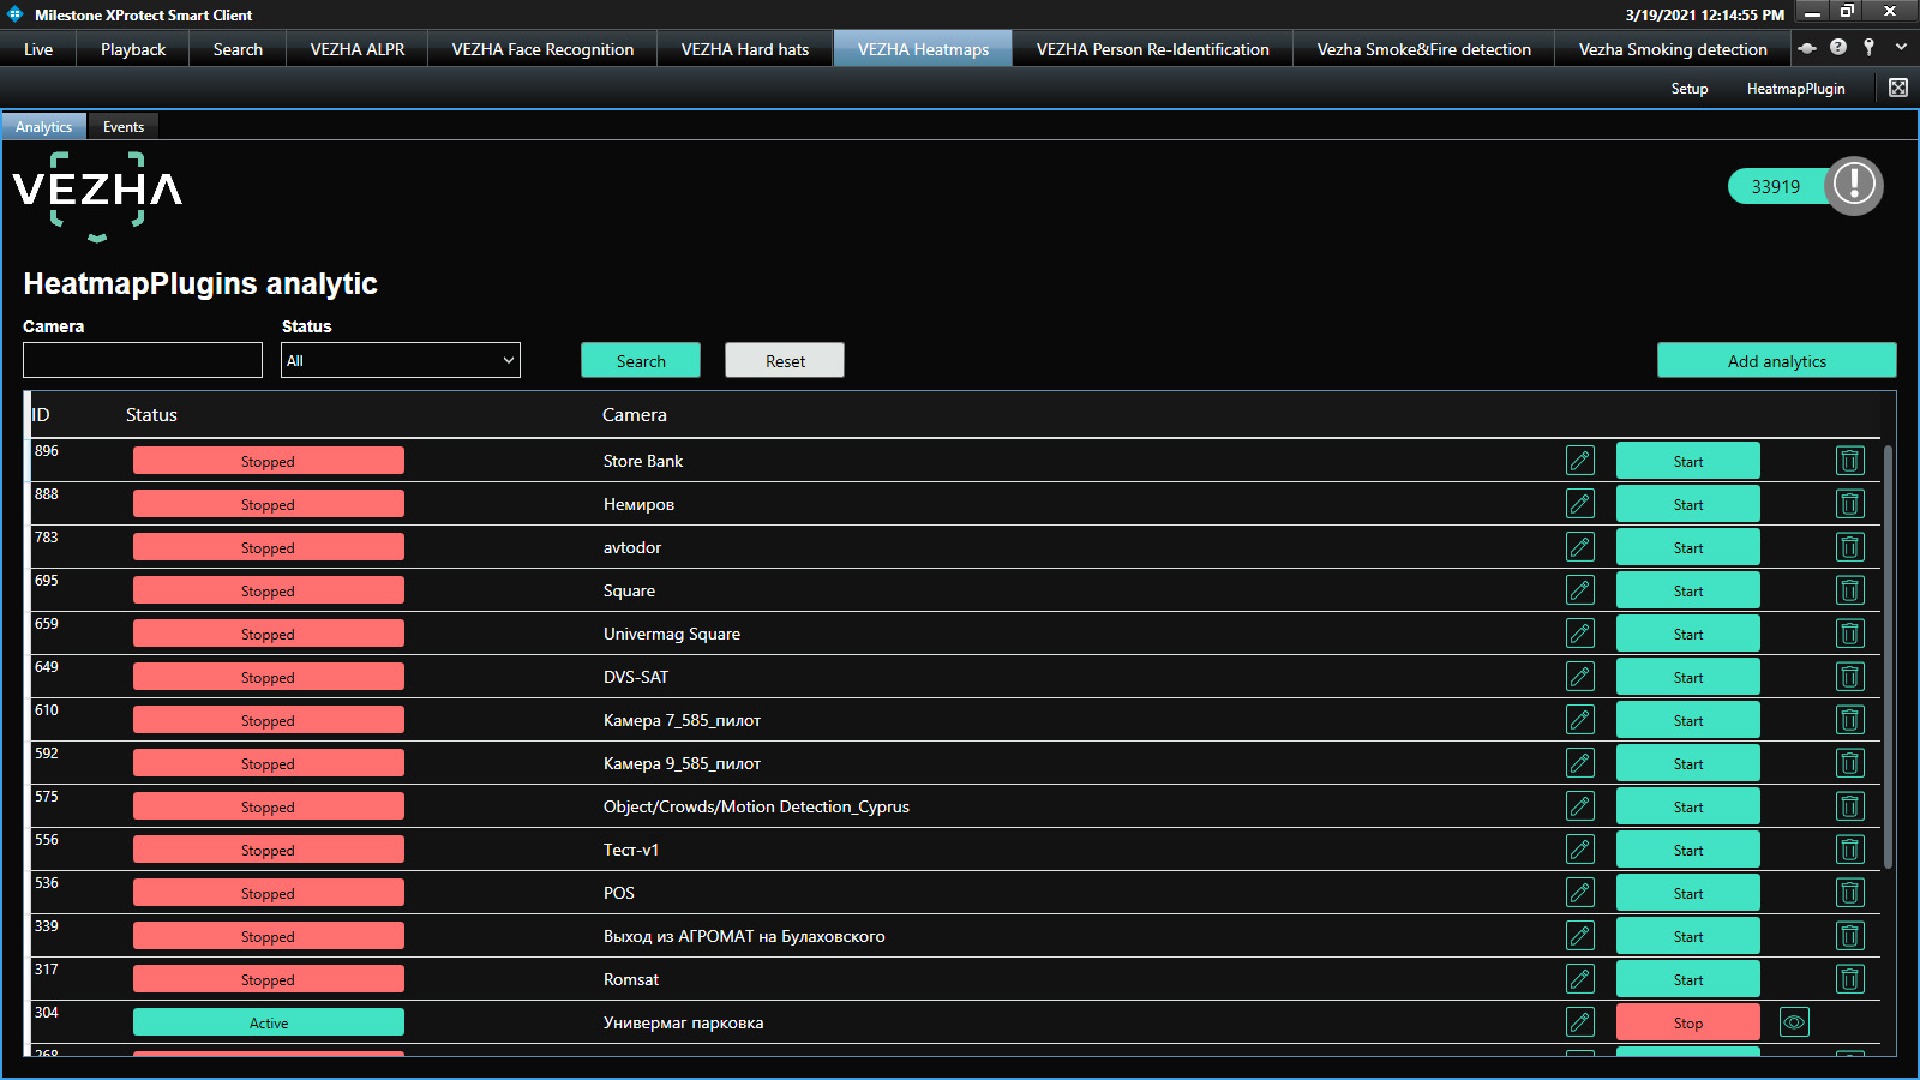This screenshot has width=1920, height=1080.
Task: Delete the Камера 7_585_пилот analytic
Action: [x=1850, y=720]
